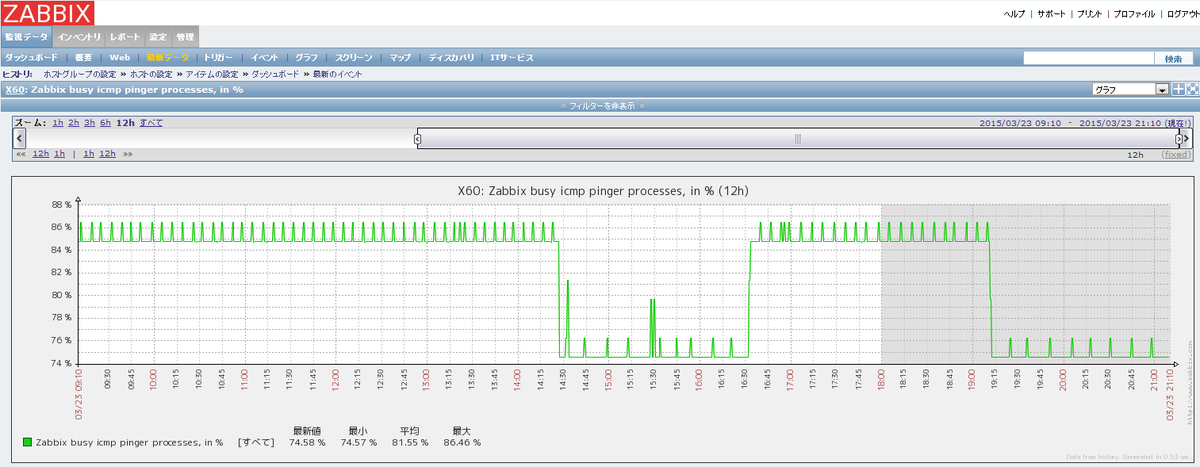Open ITサービス submenu item
1200x467 pixels.
click(511, 58)
